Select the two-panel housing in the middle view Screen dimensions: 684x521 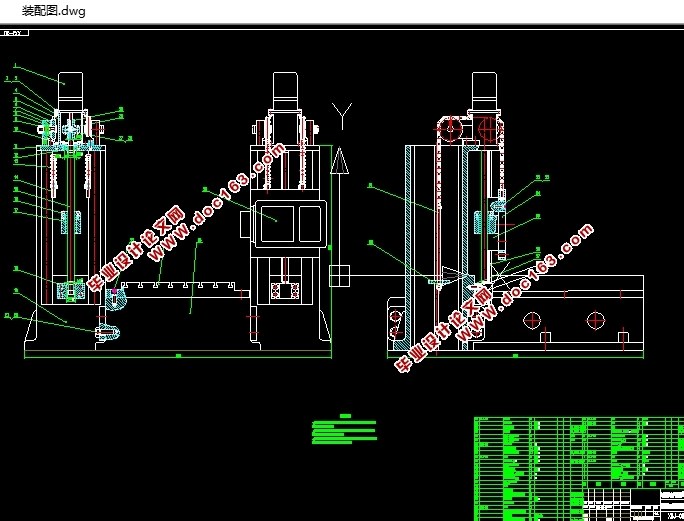click(x=291, y=224)
